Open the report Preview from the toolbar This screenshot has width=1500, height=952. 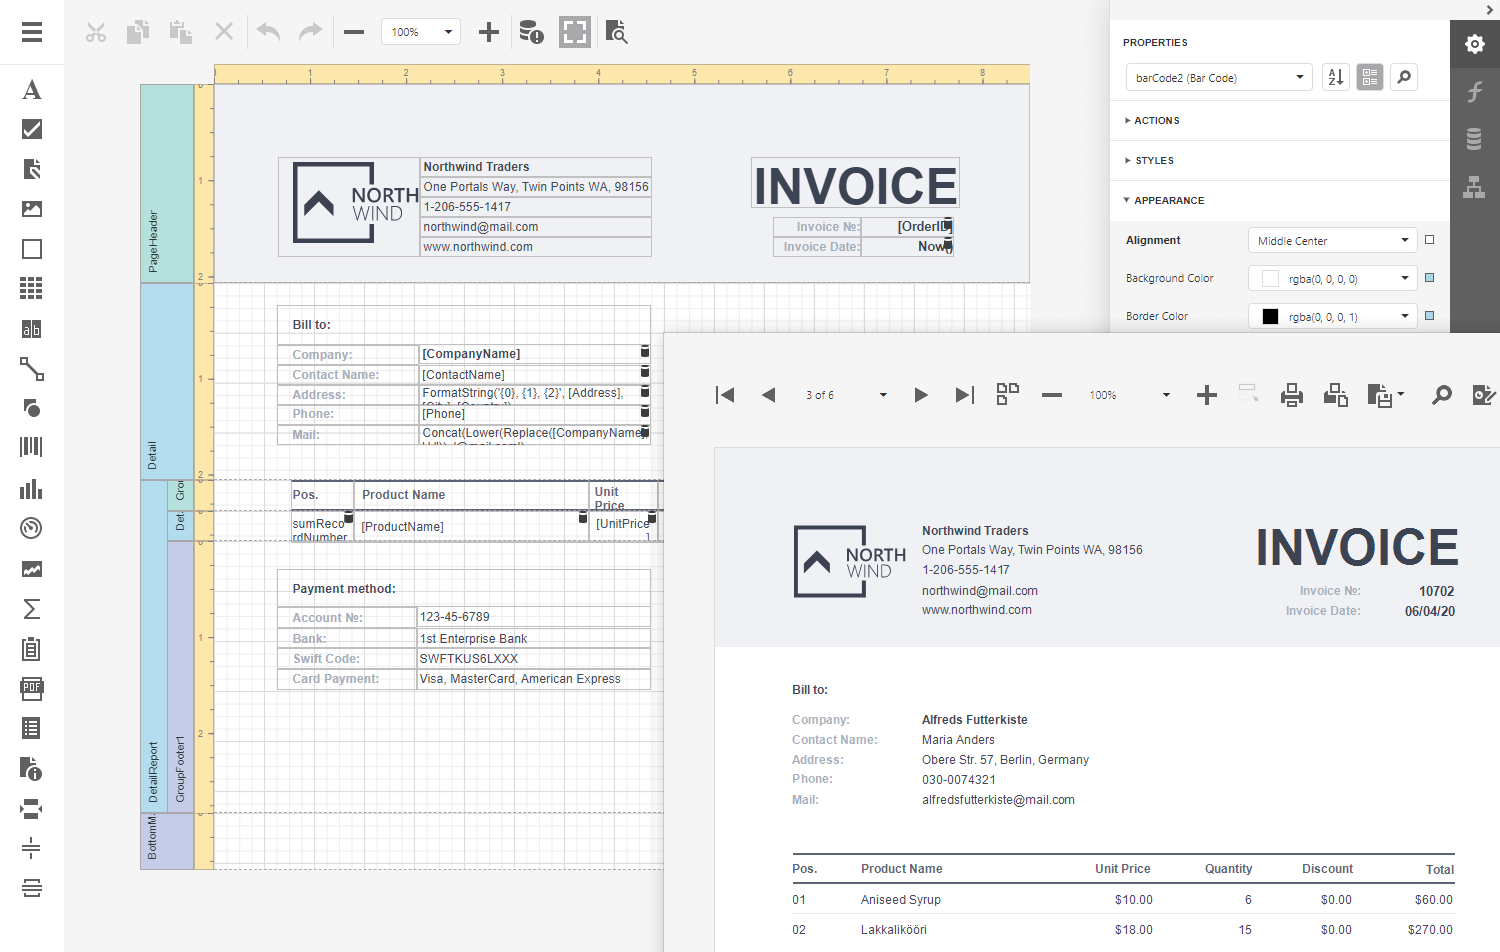[x=617, y=32]
